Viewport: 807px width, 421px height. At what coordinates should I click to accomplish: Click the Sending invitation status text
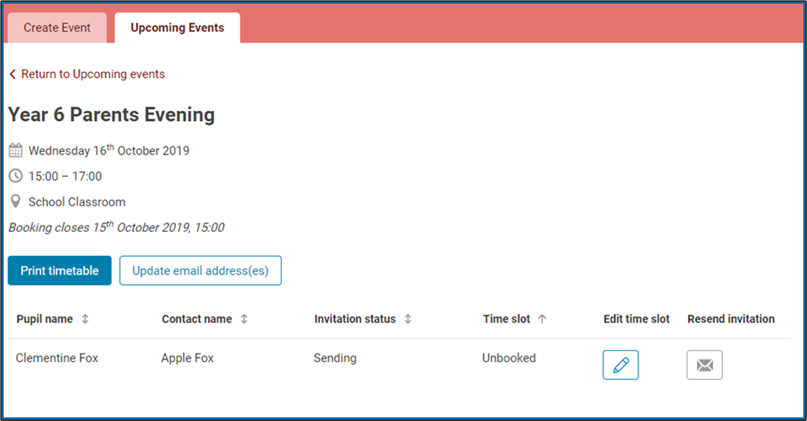click(x=335, y=357)
